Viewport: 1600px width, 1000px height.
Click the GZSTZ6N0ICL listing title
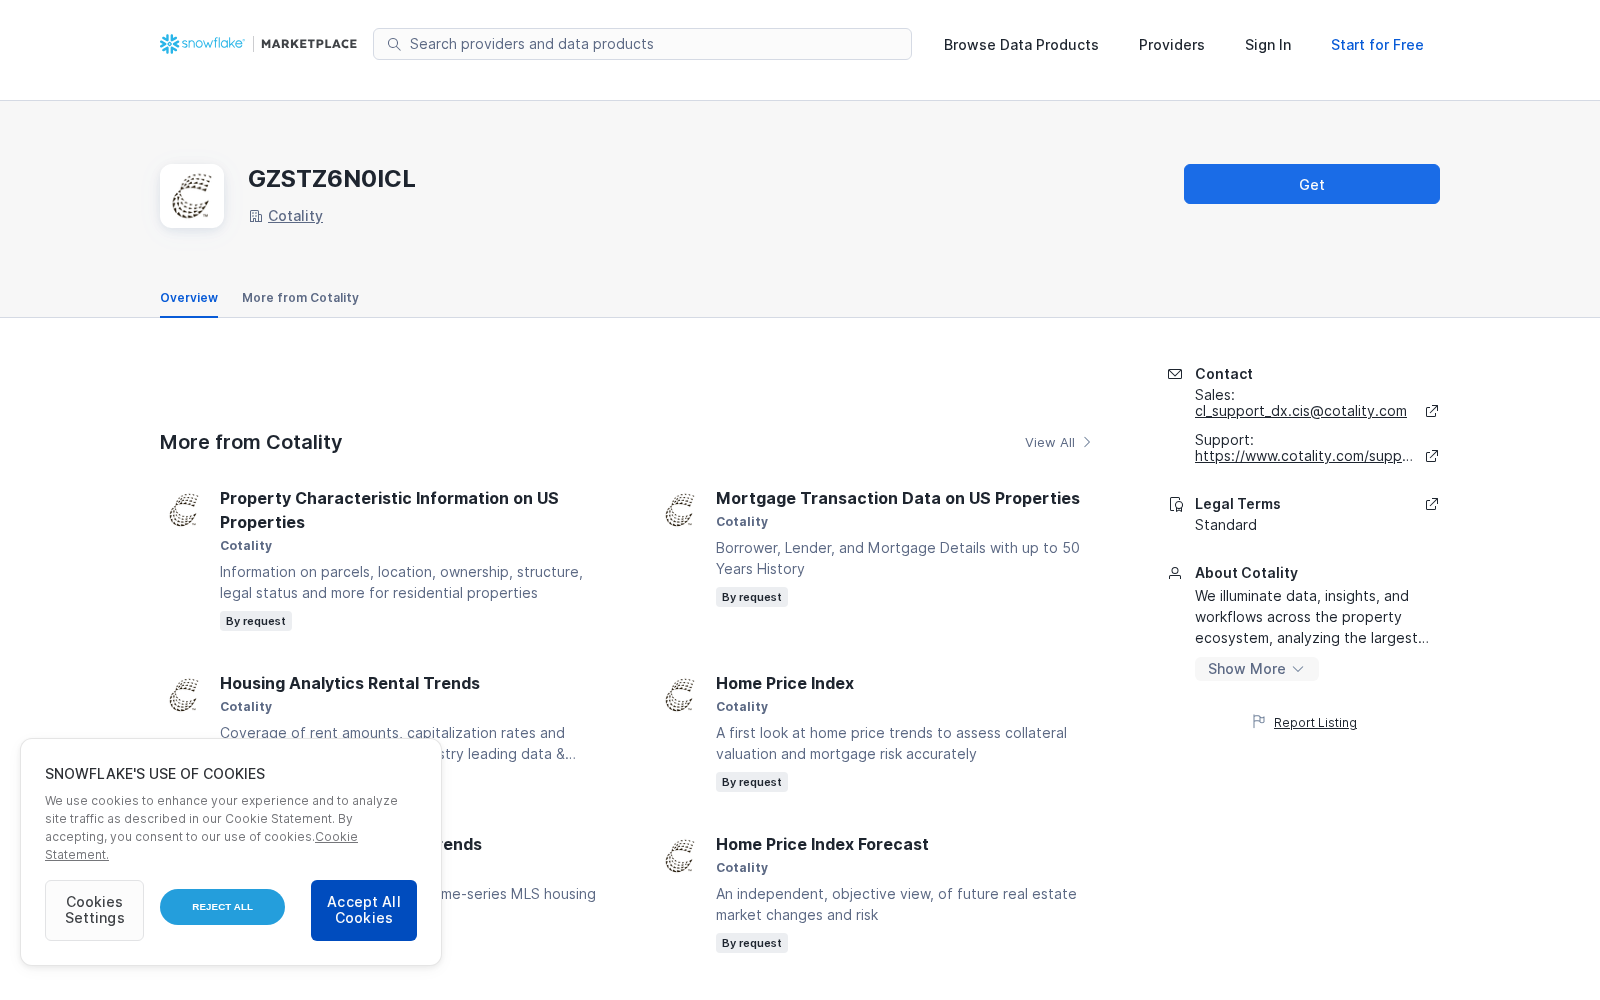pyautogui.click(x=332, y=179)
